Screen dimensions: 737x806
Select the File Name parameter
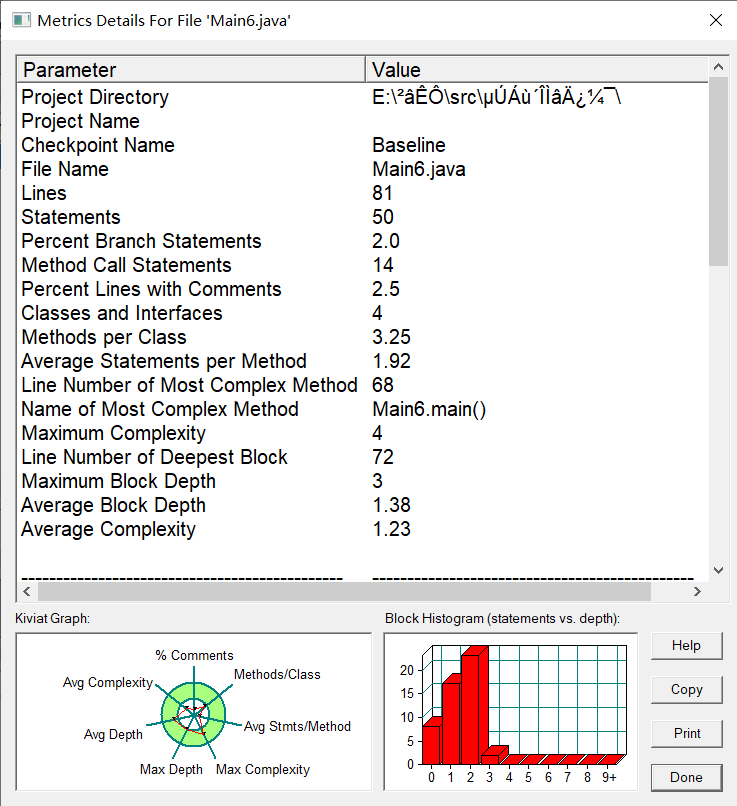[65, 169]
